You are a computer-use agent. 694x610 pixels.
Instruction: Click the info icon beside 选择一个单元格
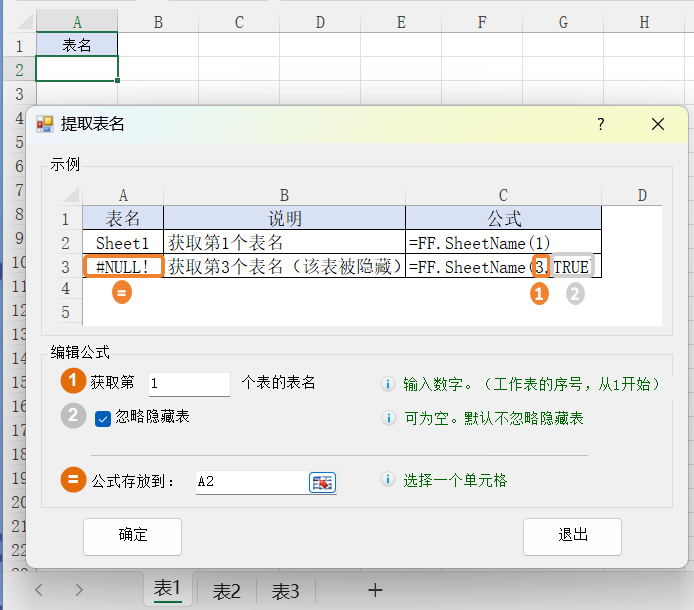coord(388,480)
